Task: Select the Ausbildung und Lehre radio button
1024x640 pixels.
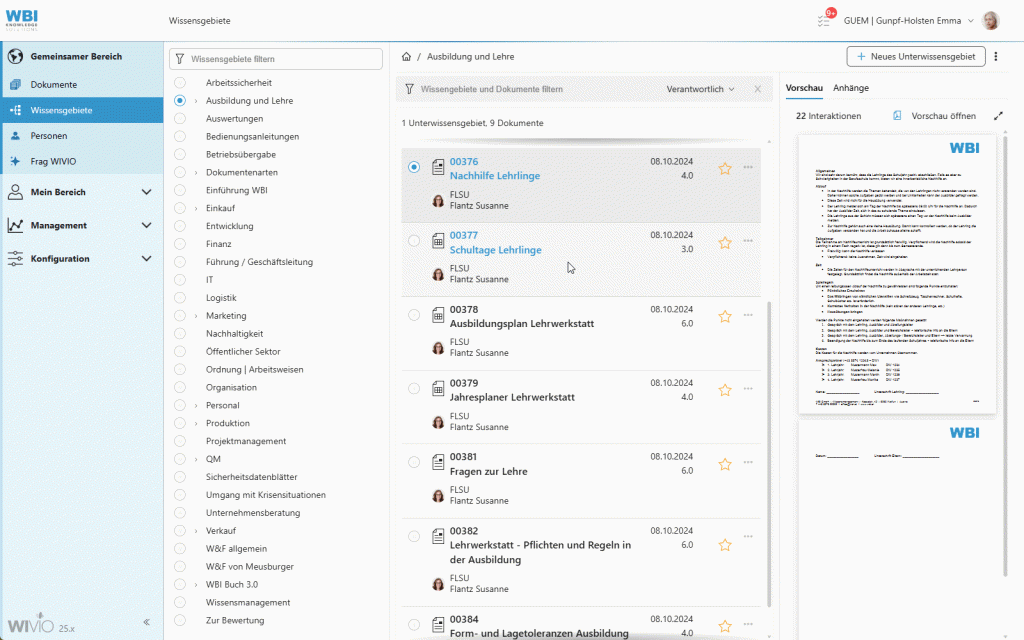Action: point(180,101)
